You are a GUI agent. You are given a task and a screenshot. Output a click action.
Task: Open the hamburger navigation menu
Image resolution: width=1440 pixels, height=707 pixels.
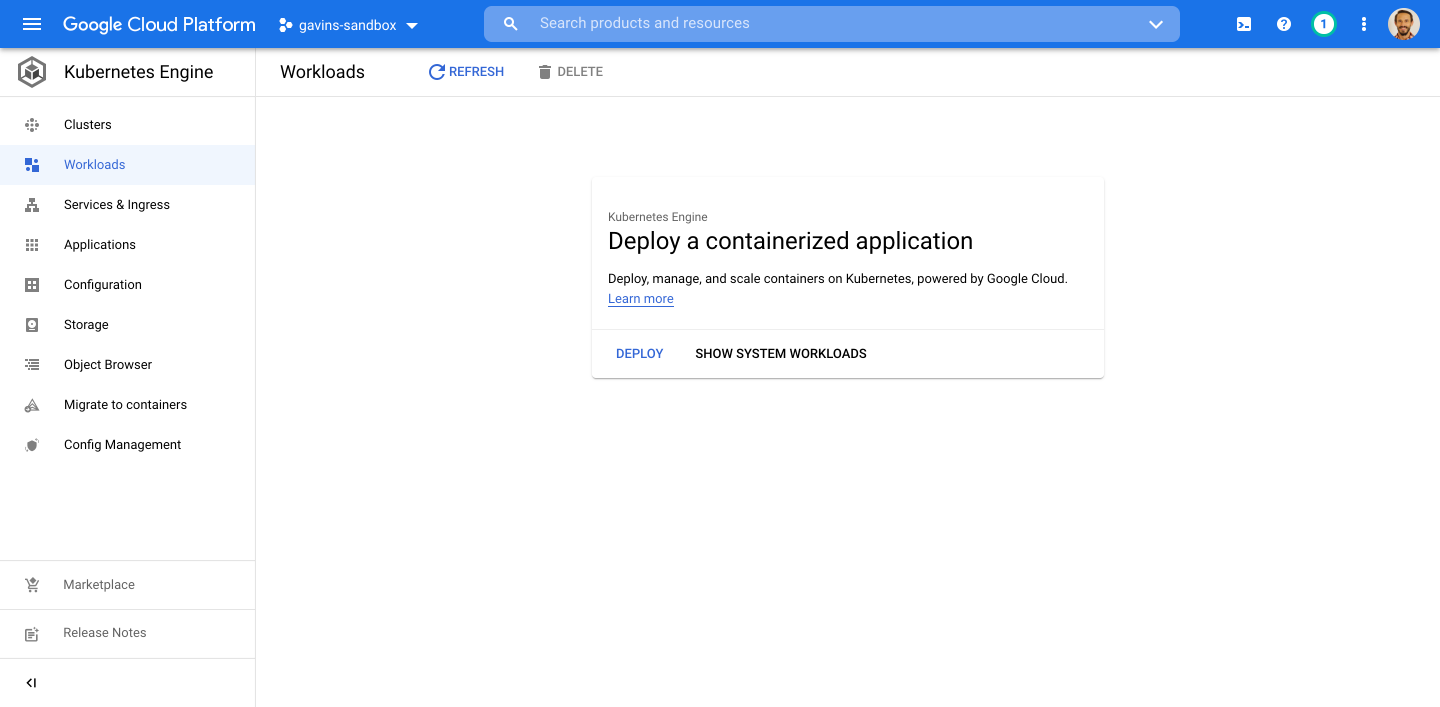coord(32,24)
